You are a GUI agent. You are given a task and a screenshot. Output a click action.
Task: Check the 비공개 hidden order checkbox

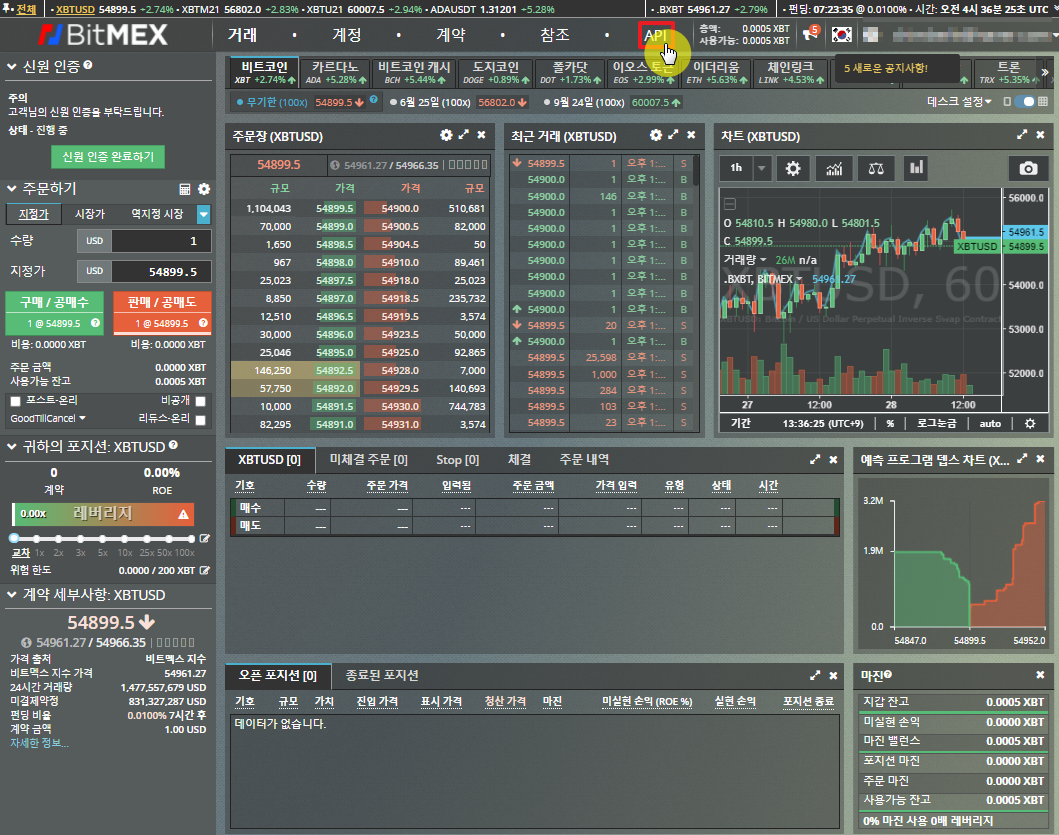click(x=201, y=401)
